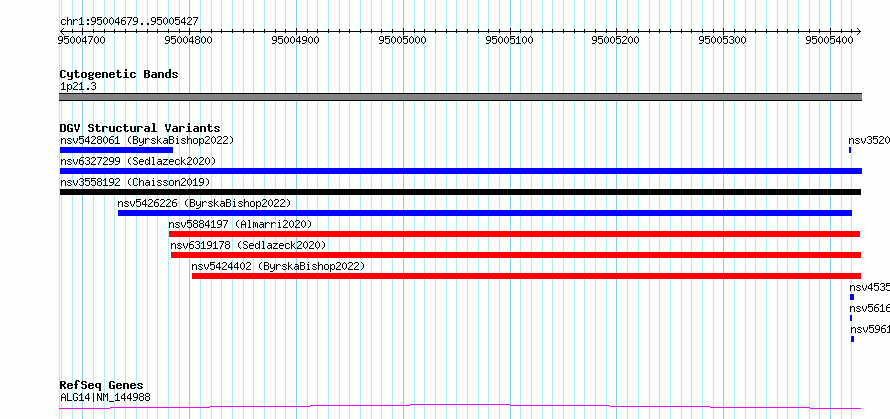Click the magenta ALG14 gene line
The width and height of the screenshot is (890, 419).
click(x=460, y=407)
